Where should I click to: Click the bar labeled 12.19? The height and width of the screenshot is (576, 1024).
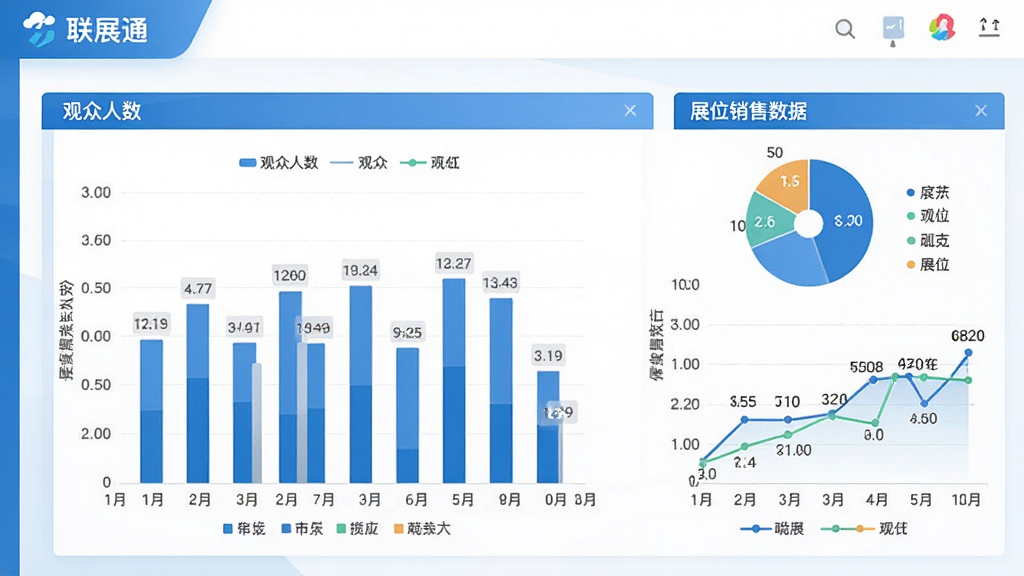coord(152,411)
